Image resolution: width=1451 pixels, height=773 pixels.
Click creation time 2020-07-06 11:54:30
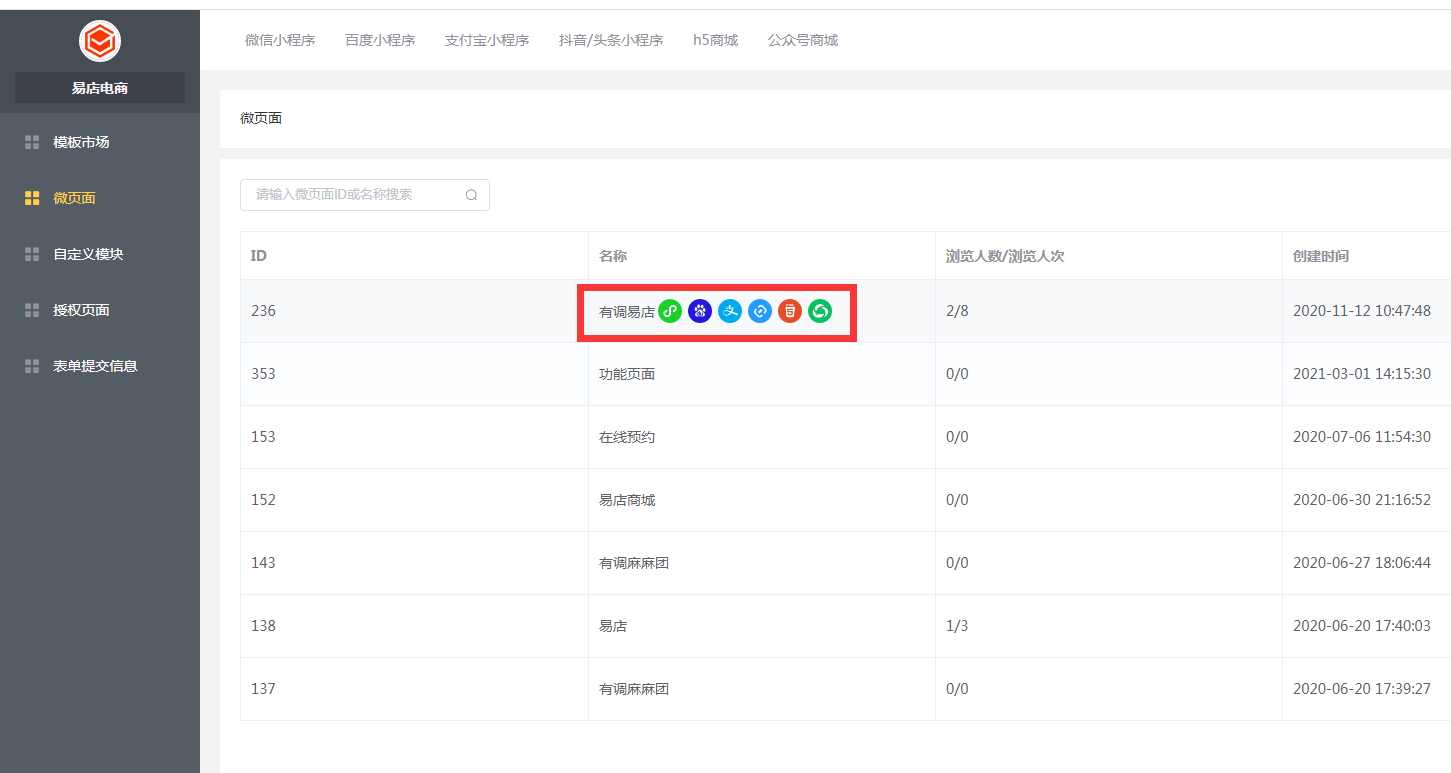[1362, 437]
